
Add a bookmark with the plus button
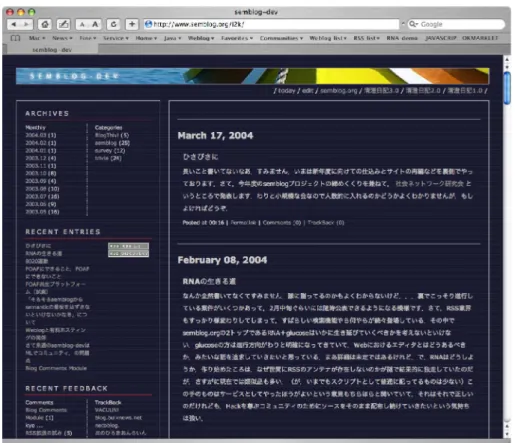coord(132,24)
